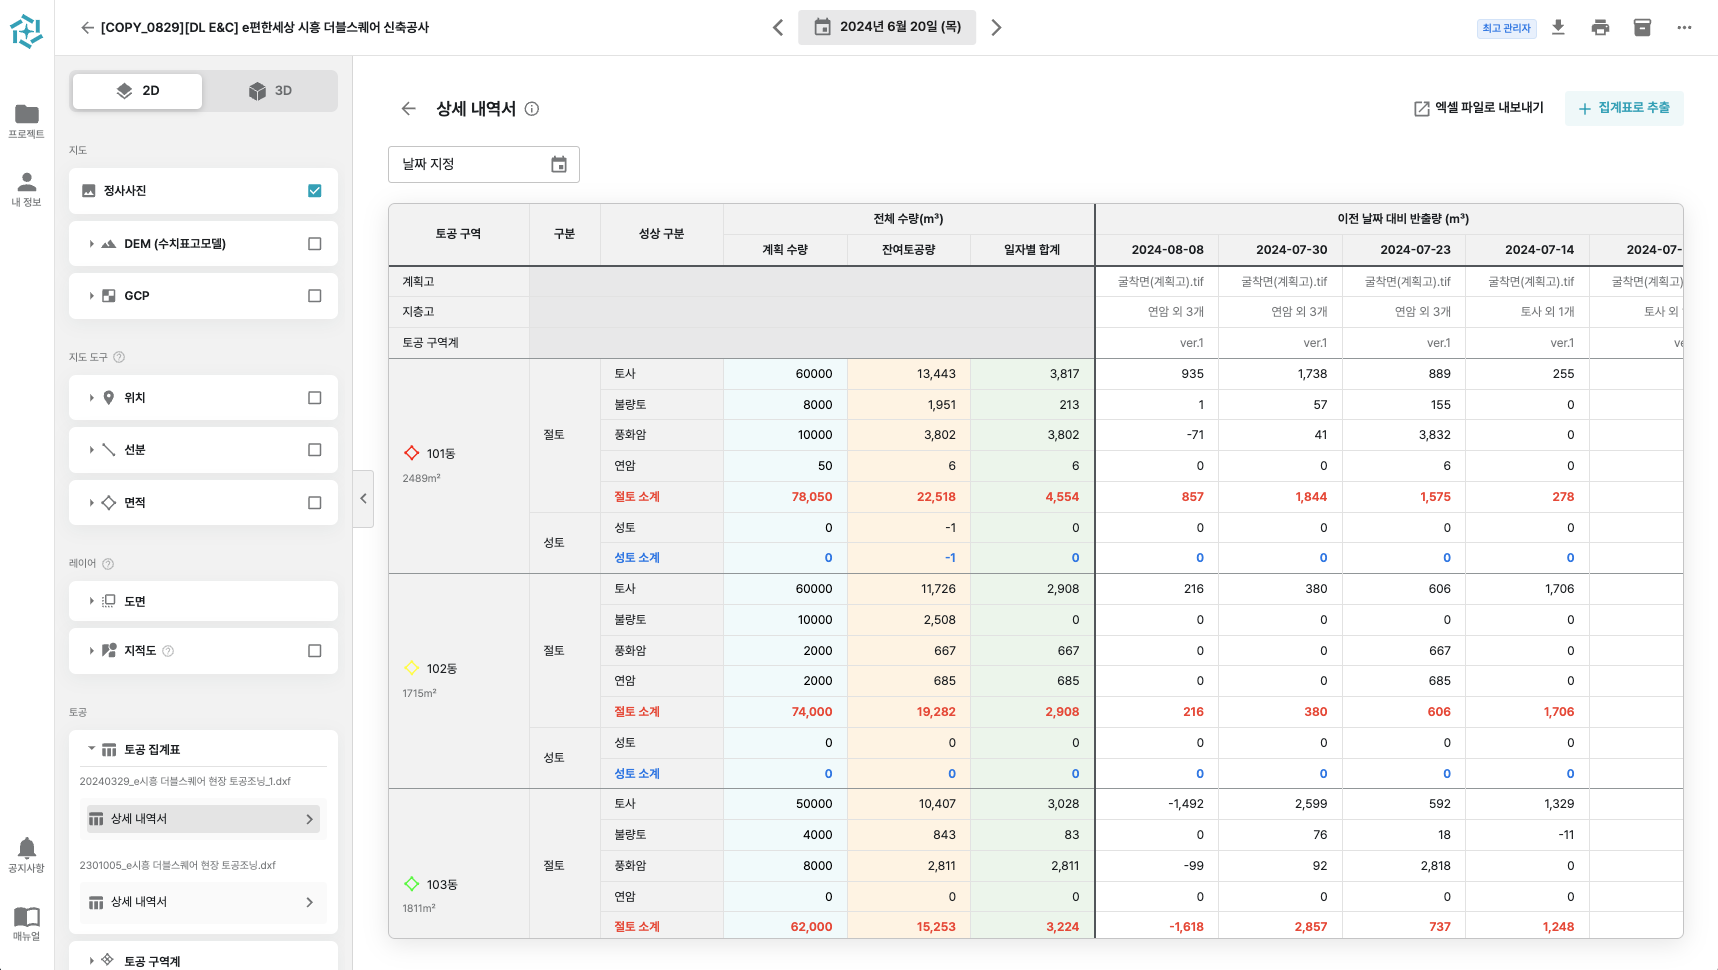
Task: Click the archive icon in the top toolbar
Action: 1642,27
